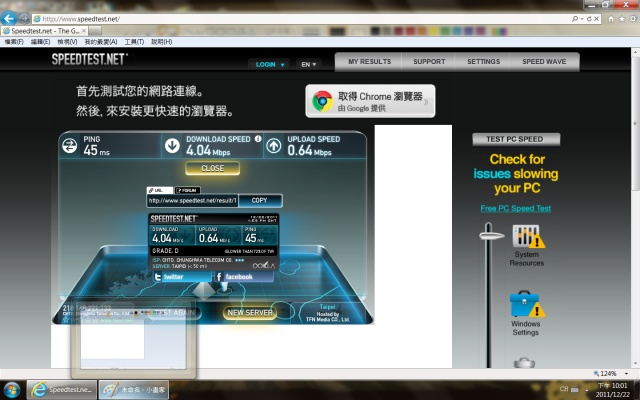Click the download speed arrow icon
640x400 pixels.
[x=172, y=146]
